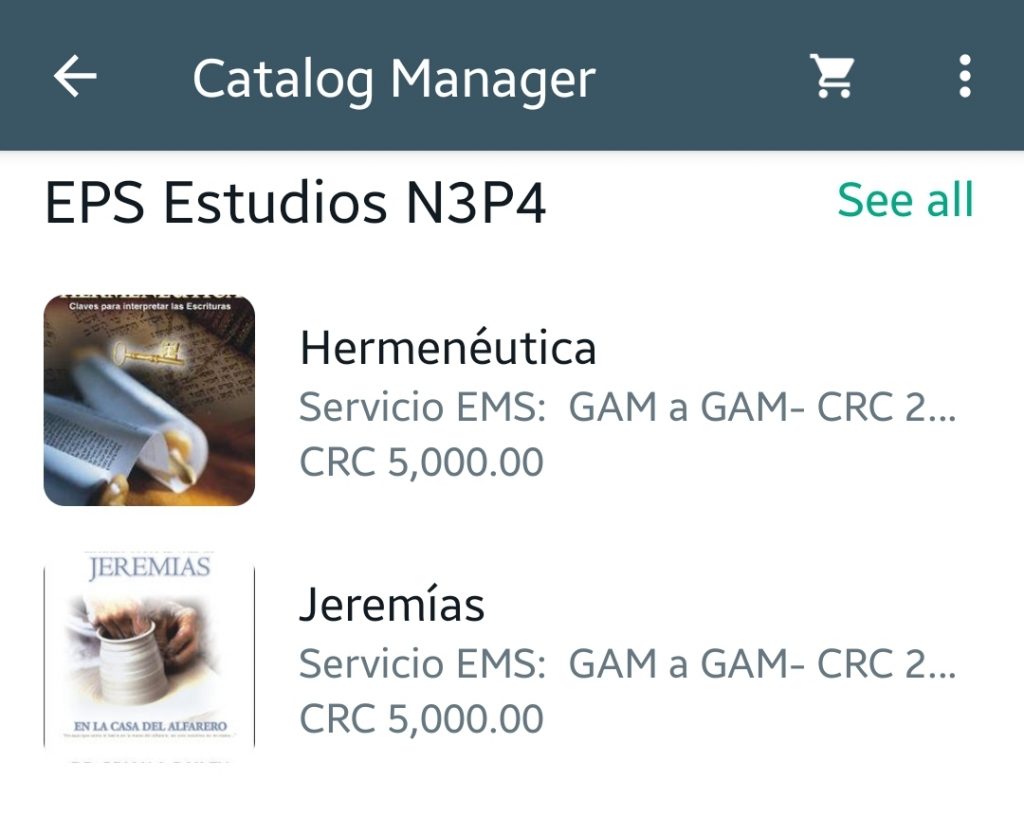Tap the See all link
The image size is (1024, 816).
point(905,200)
